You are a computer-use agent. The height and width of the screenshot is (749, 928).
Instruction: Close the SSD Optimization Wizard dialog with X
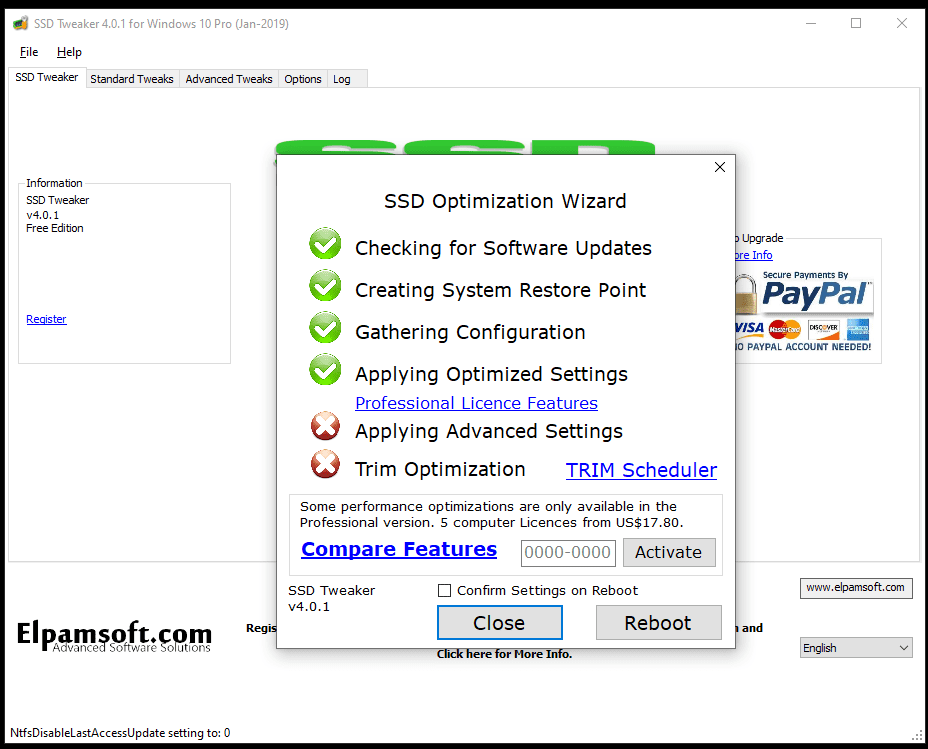720,167
